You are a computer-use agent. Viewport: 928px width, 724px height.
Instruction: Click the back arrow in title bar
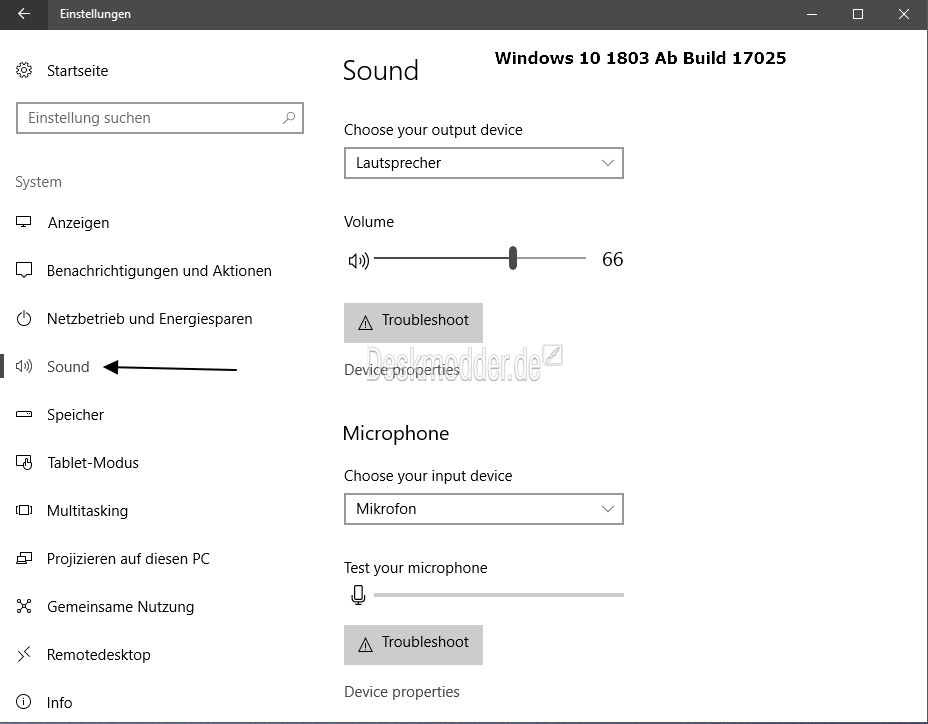pos(24,14)
